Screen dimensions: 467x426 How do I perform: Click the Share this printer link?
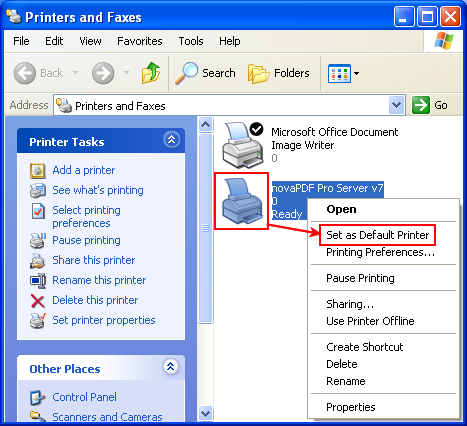click(x=94, y=260)
